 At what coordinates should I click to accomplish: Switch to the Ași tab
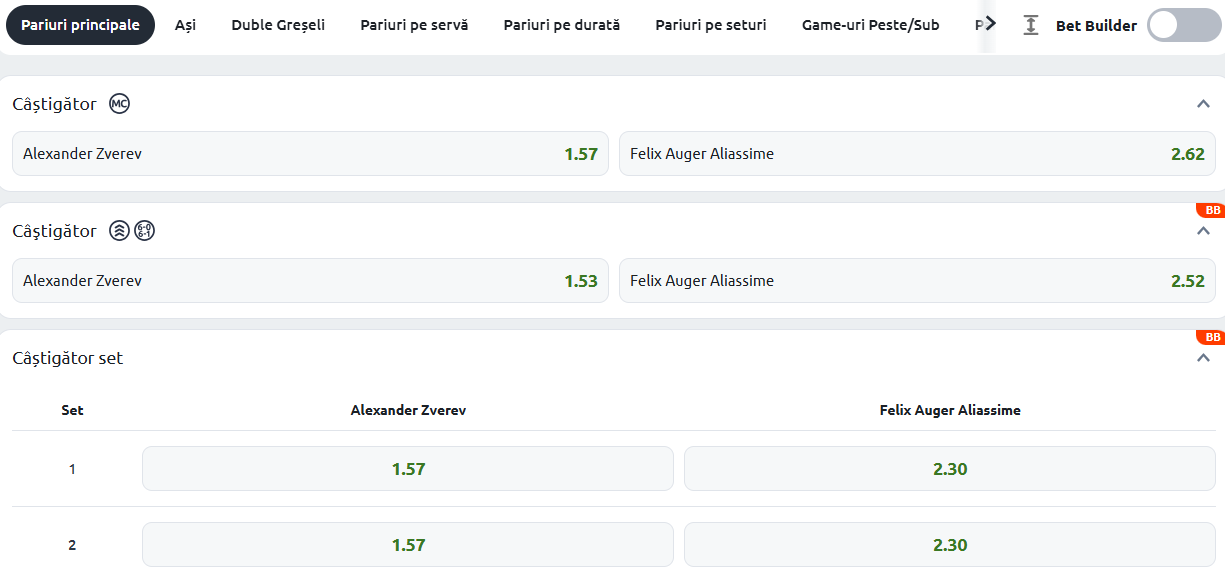tap(185, 25)
